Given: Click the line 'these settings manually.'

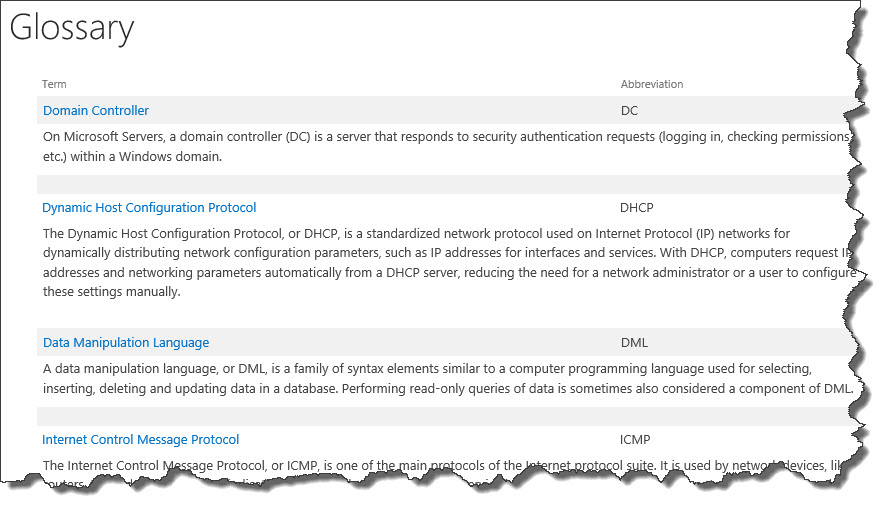Looking at the screenshot, I should pyautogui.click(x=112, y=292).
